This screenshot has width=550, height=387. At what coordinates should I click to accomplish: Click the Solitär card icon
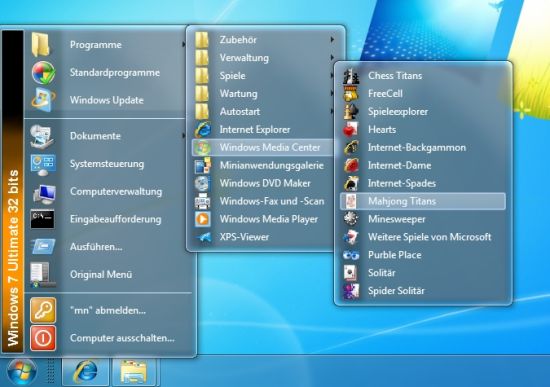(x=351, y=273)
